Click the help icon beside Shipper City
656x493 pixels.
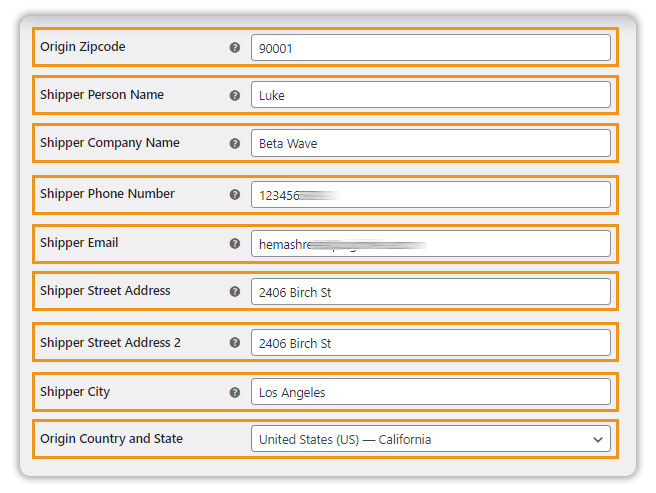pyautogui.click(x=235, y=392)
